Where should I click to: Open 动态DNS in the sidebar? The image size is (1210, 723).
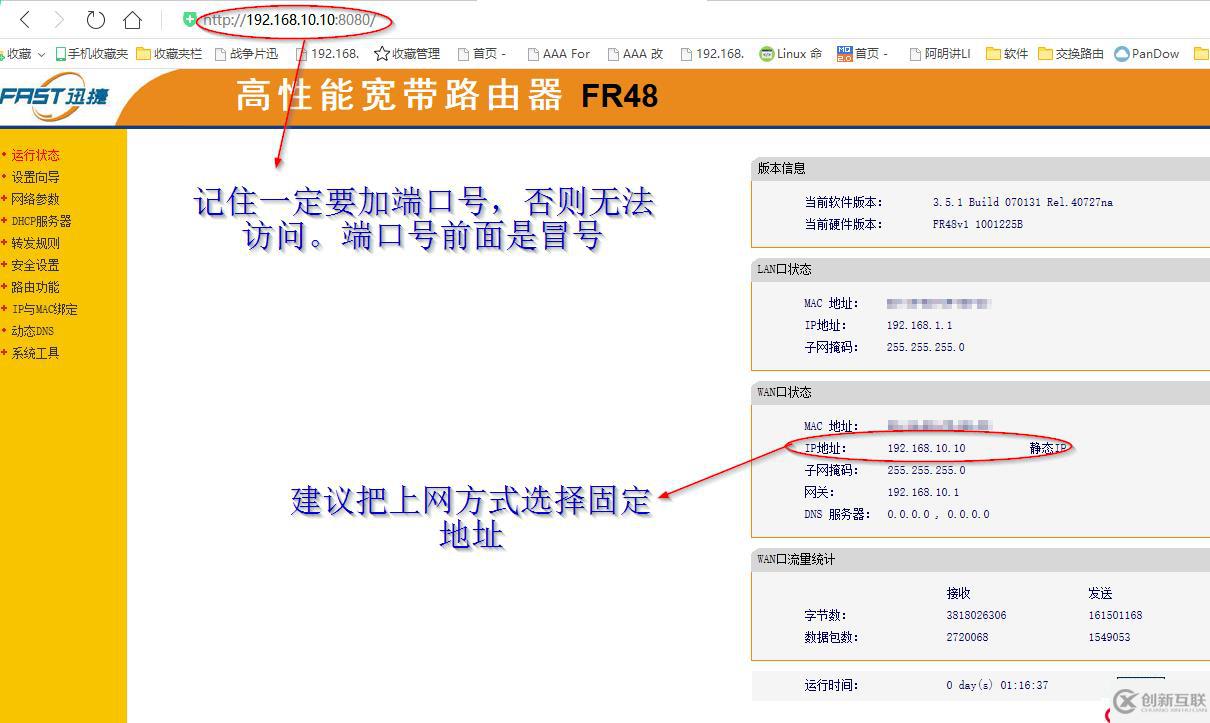(x=32, y=331)
